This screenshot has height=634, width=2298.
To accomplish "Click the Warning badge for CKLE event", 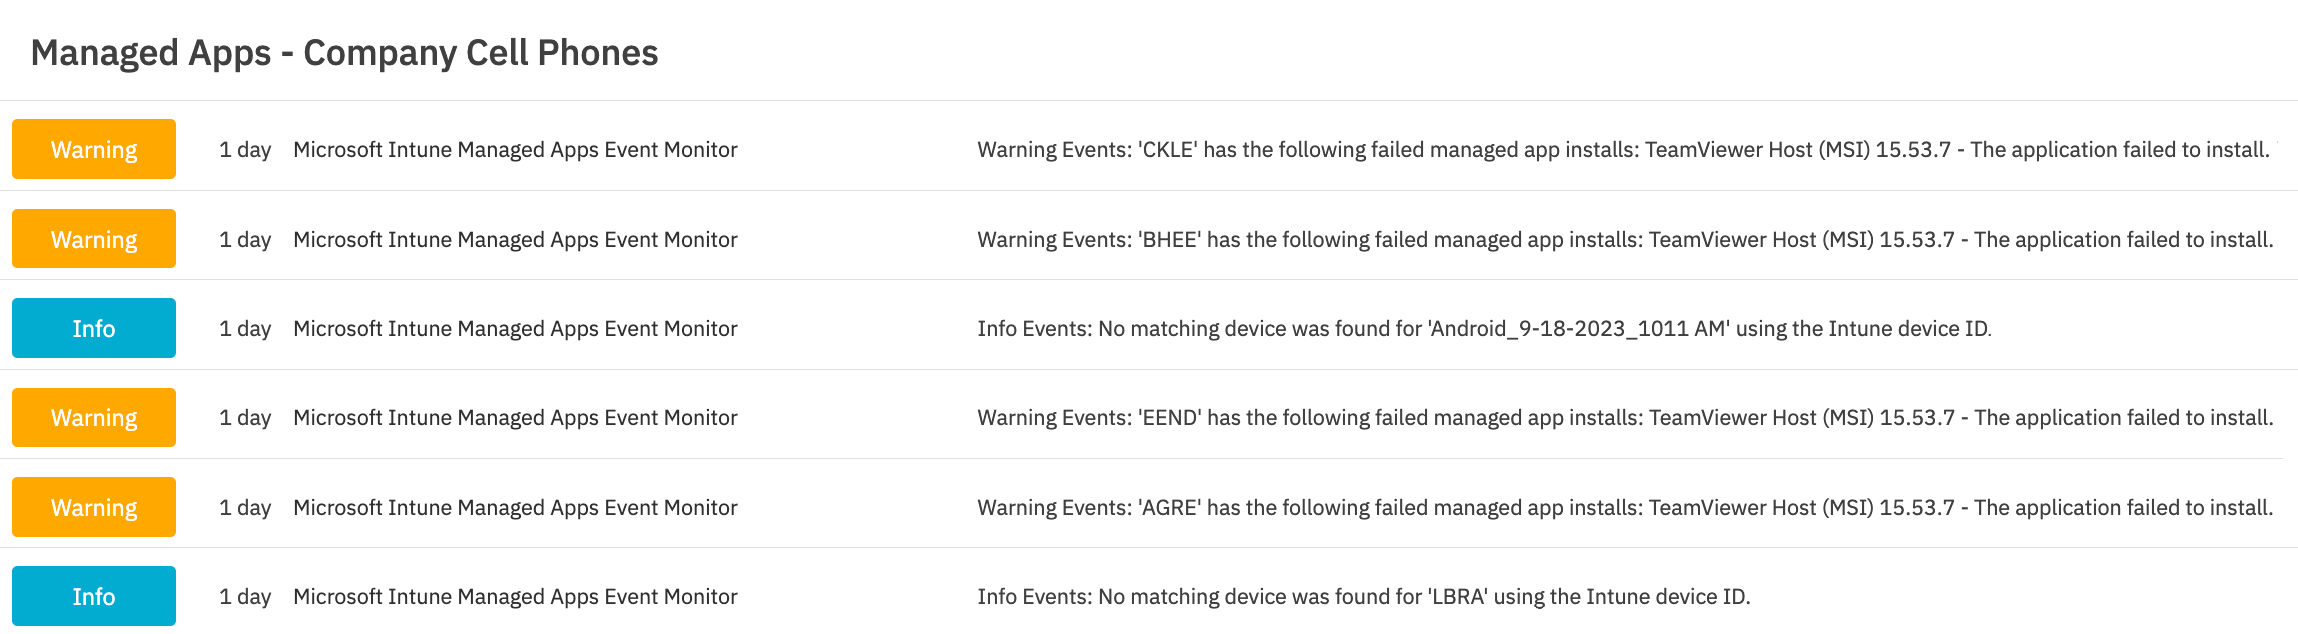I will (94, 149).
